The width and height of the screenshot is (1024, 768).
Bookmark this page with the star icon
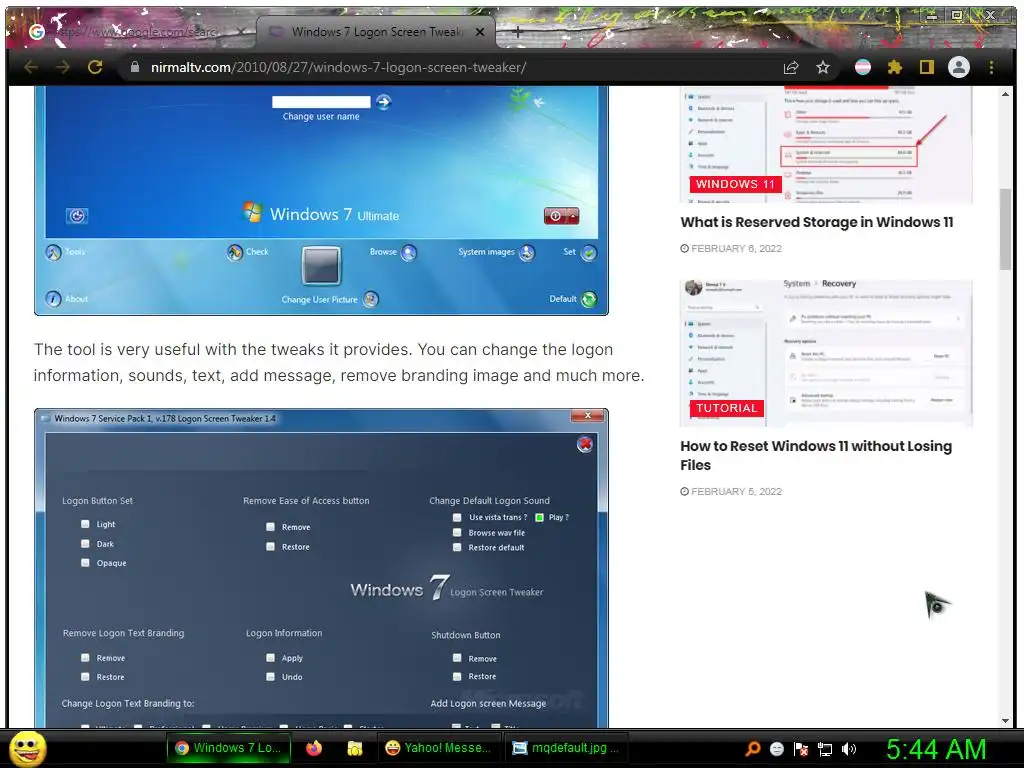point(823,67)
